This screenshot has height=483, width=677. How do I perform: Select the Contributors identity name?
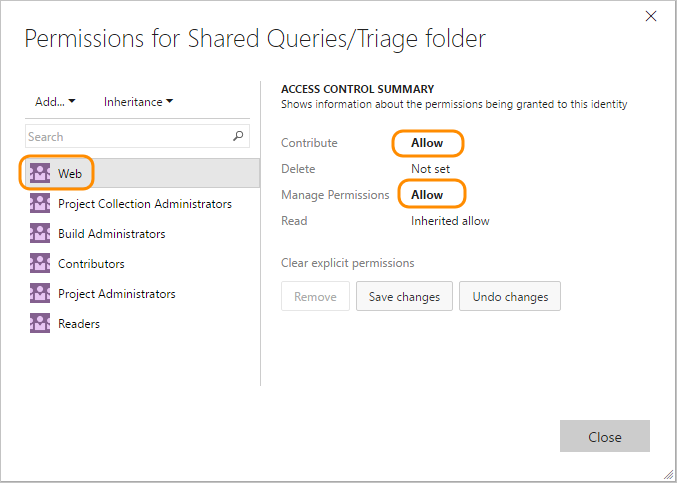tap(91, 264)
